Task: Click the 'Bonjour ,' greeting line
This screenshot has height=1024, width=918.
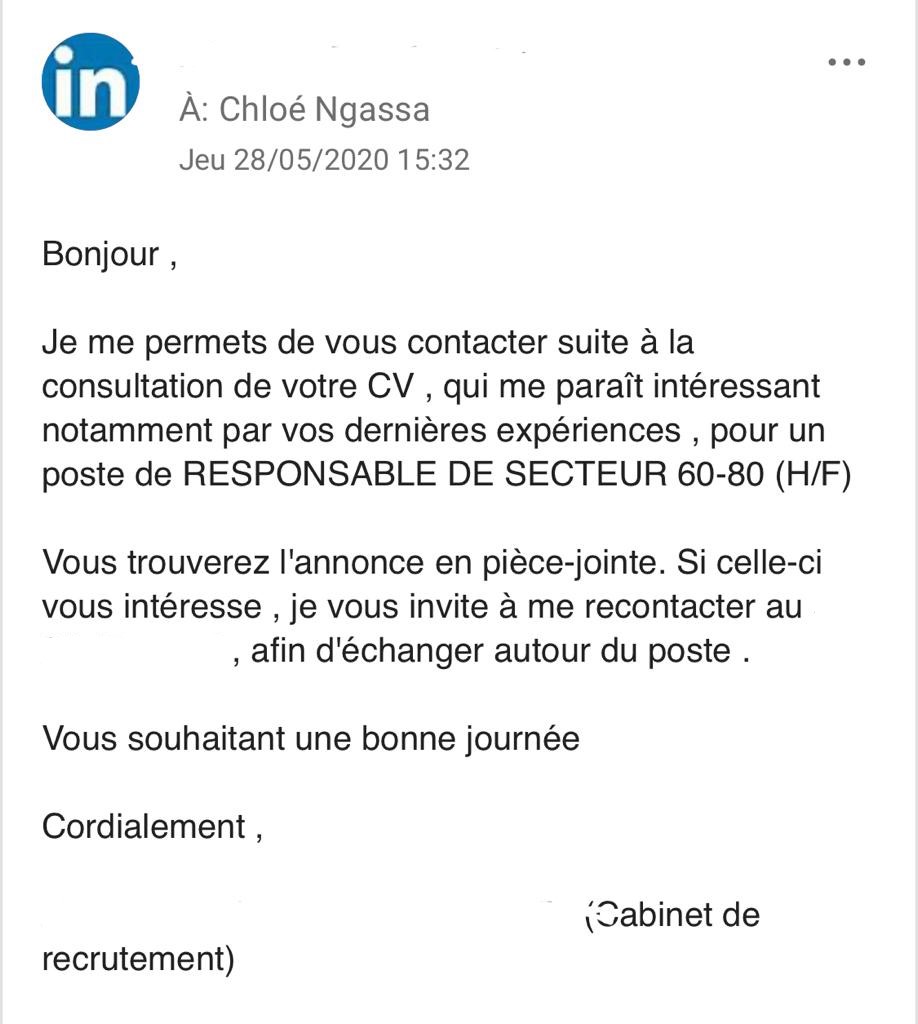Action: pos(110,254)
